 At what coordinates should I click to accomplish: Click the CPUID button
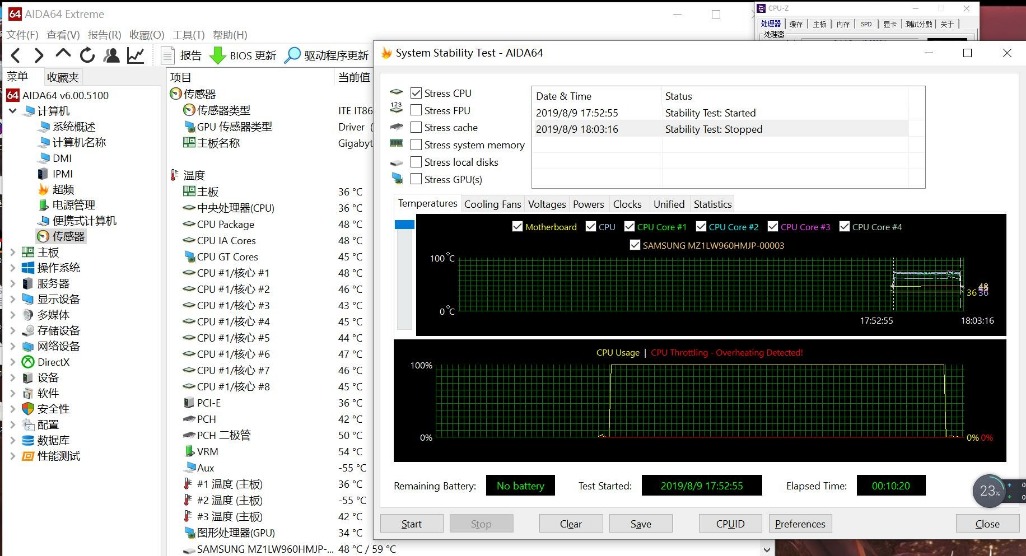point(730,523)
